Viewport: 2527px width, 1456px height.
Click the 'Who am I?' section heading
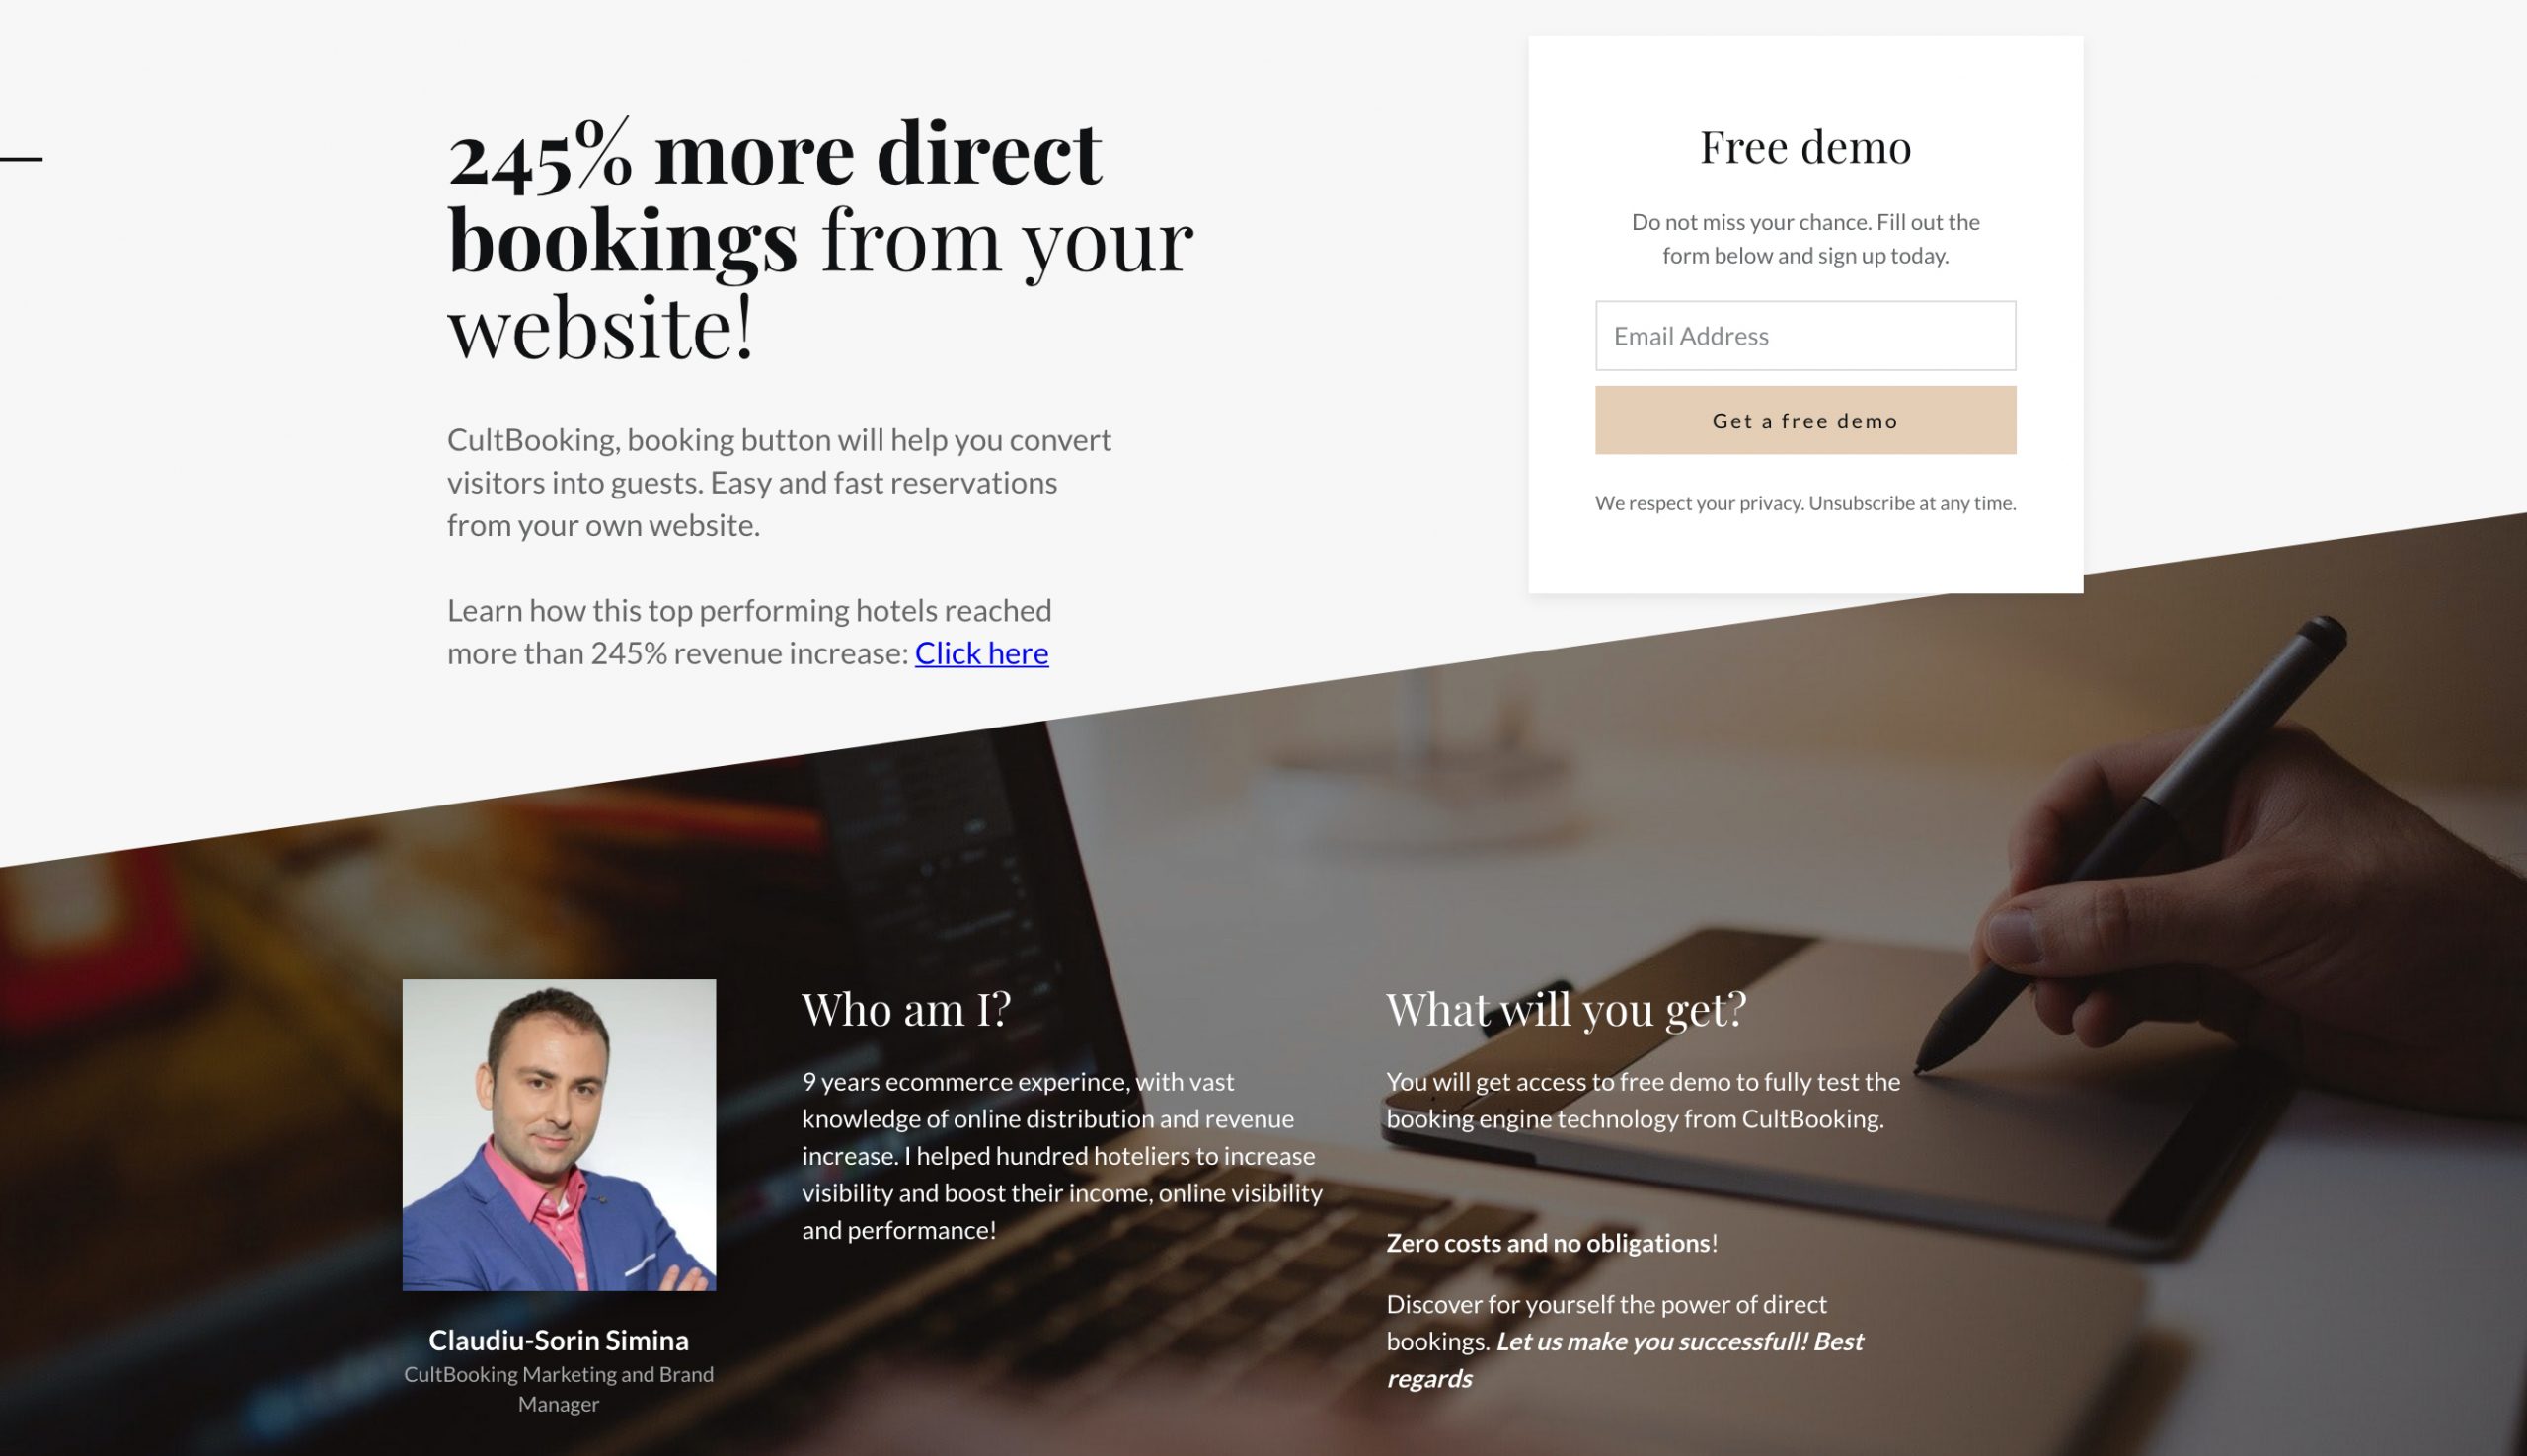904,1007
